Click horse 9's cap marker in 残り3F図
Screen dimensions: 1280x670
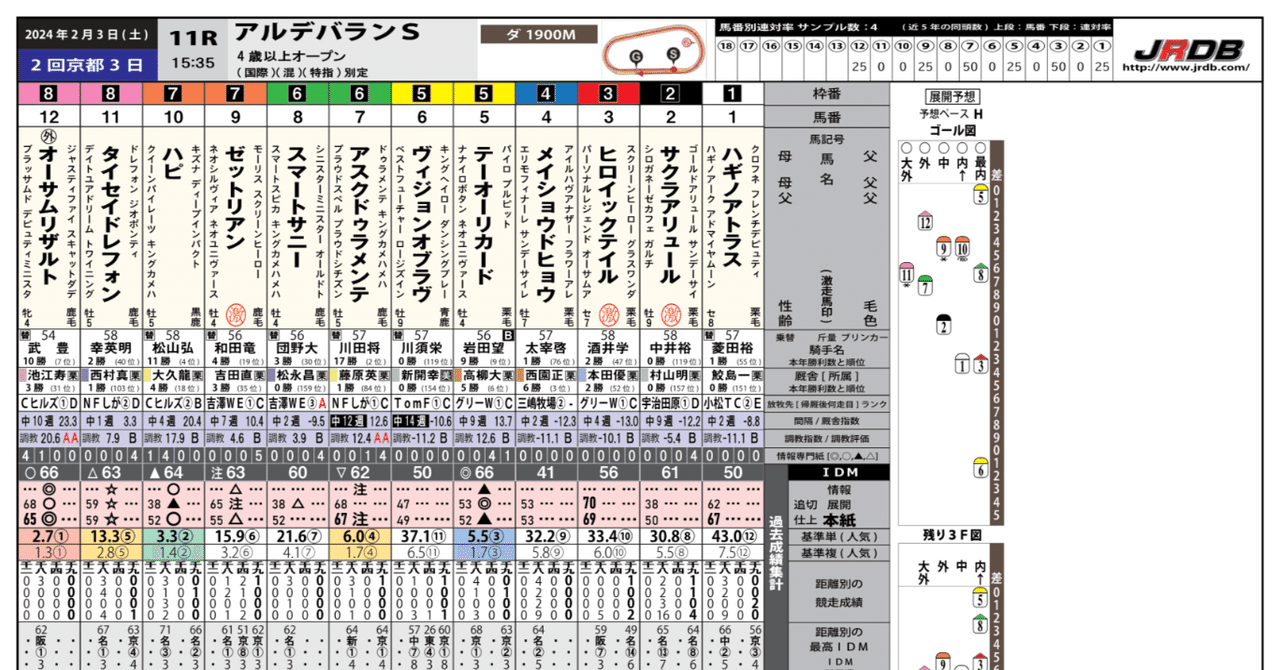[x=943, y=662]
